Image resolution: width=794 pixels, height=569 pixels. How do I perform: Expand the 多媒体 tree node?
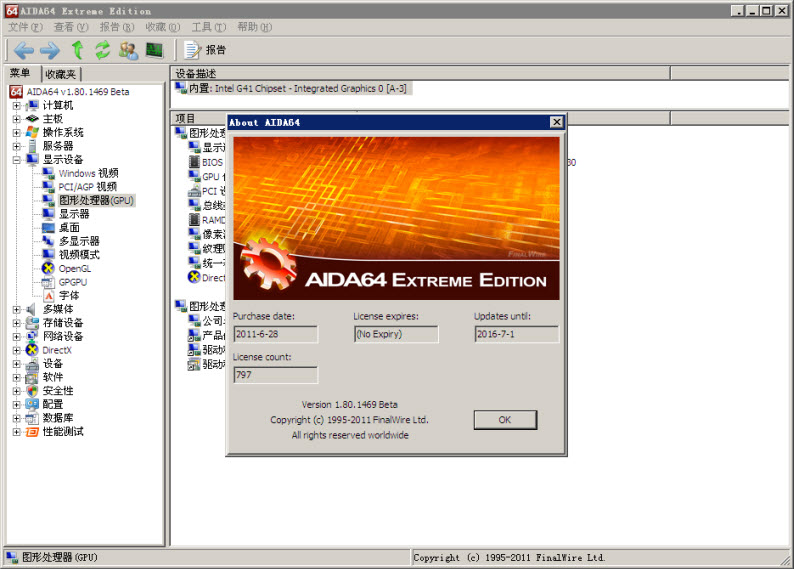click(x=16, y=309)
